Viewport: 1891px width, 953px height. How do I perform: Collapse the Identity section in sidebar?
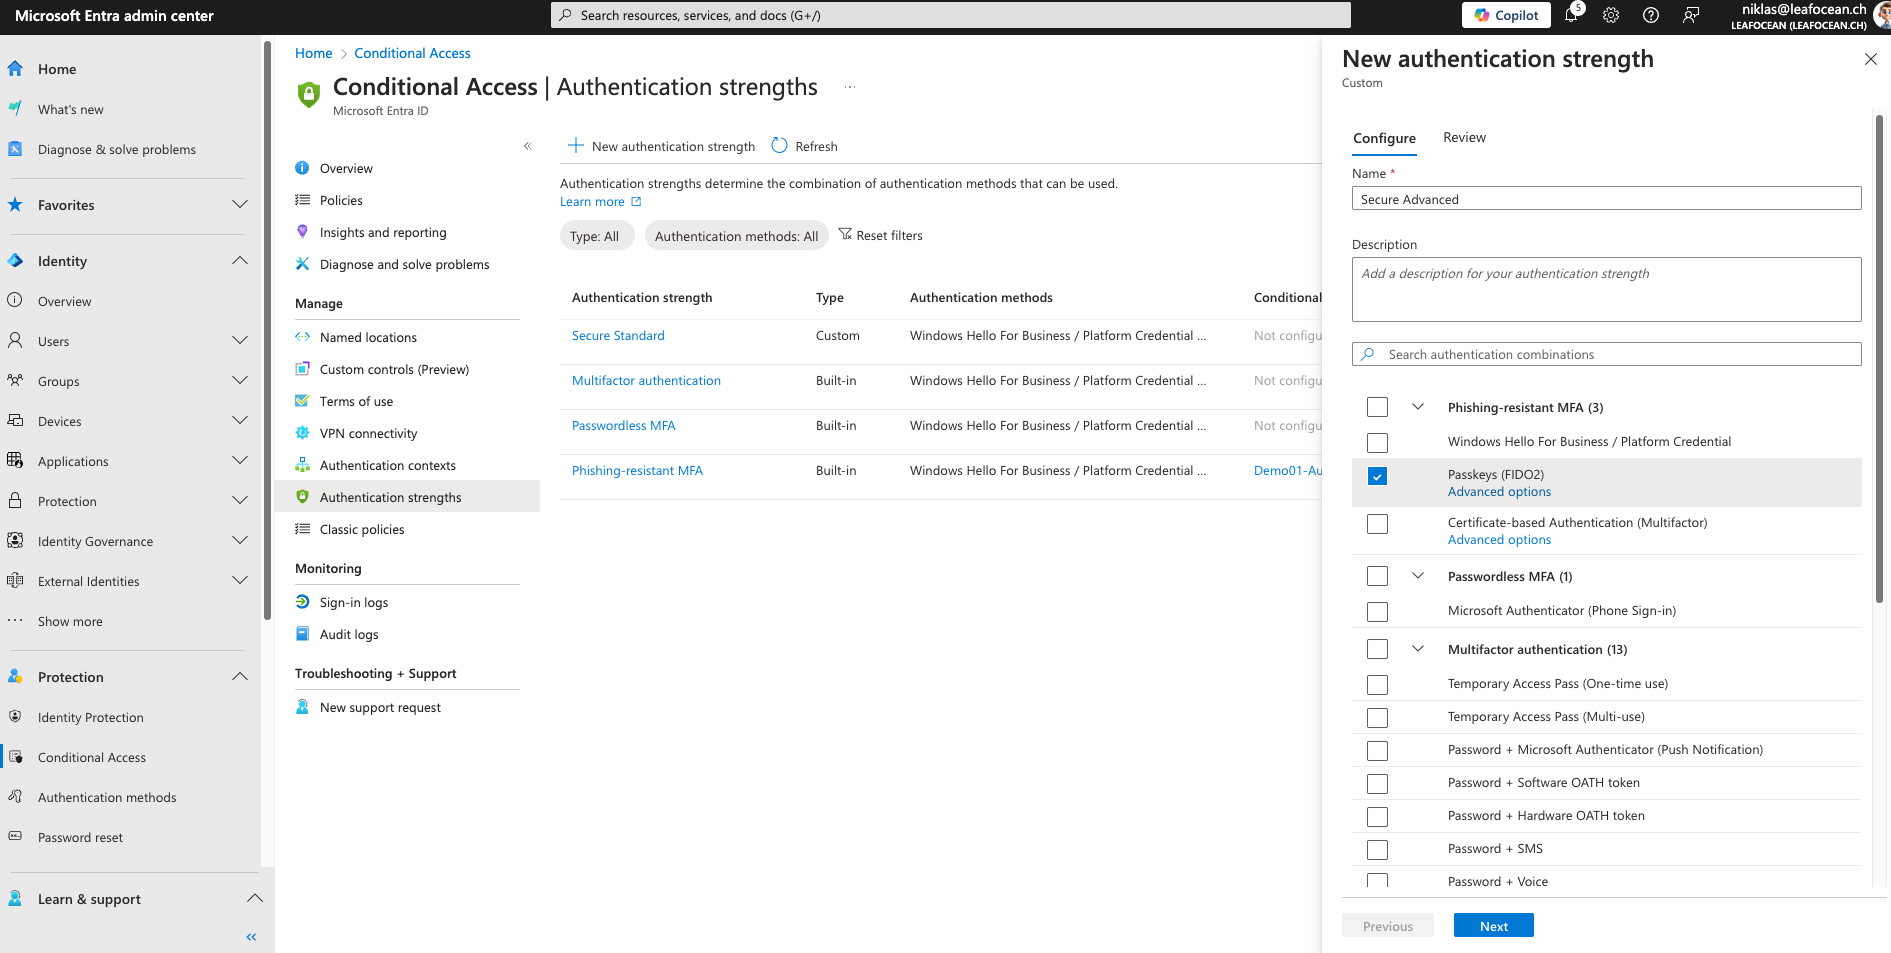click(240, 260)
